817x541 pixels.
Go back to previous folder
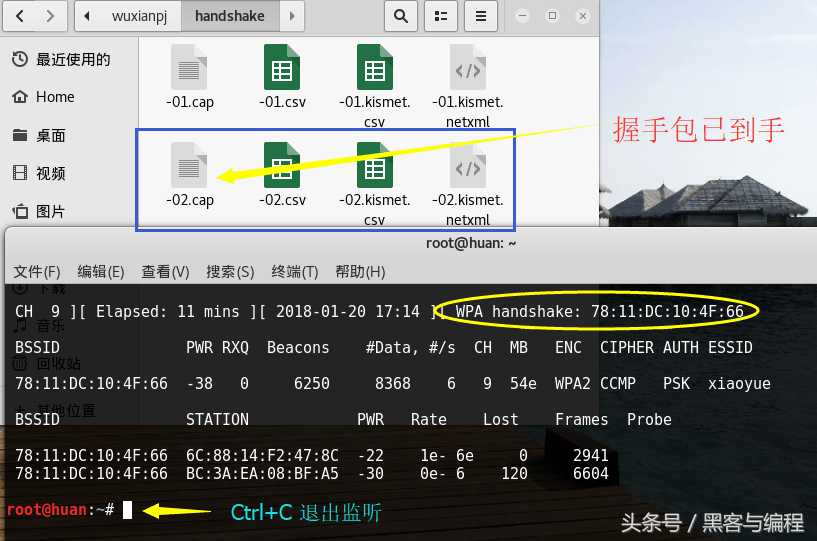pos(20,16)
